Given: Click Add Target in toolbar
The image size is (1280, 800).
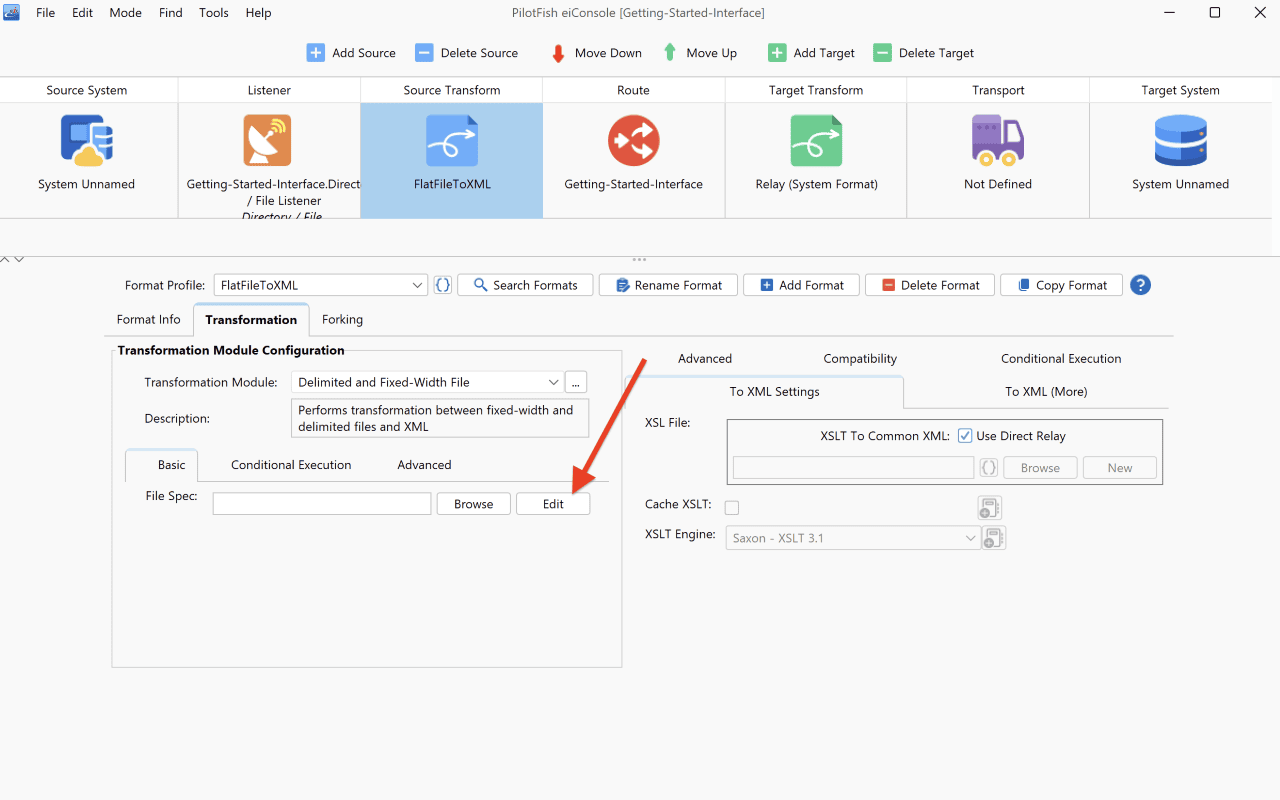Looking at the screenshot, I should coord(811,53).
